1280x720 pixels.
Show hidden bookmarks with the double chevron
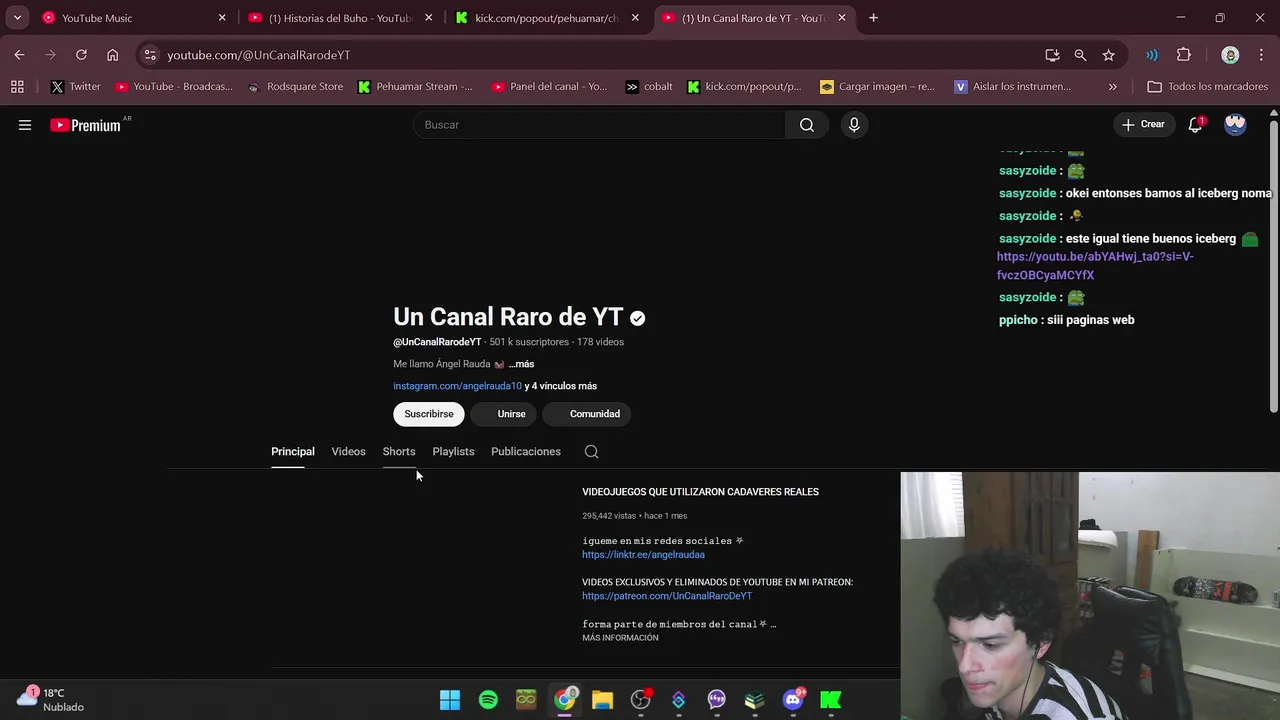pyautogui.click(x=1112, y=87)
